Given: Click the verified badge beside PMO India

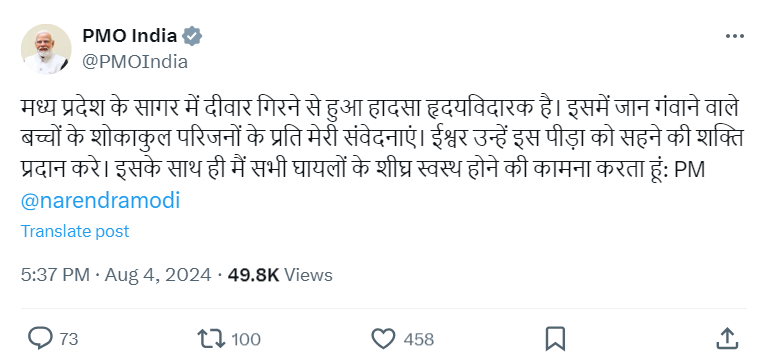Looking at the screenshot, I should click(x=192, y=36).
